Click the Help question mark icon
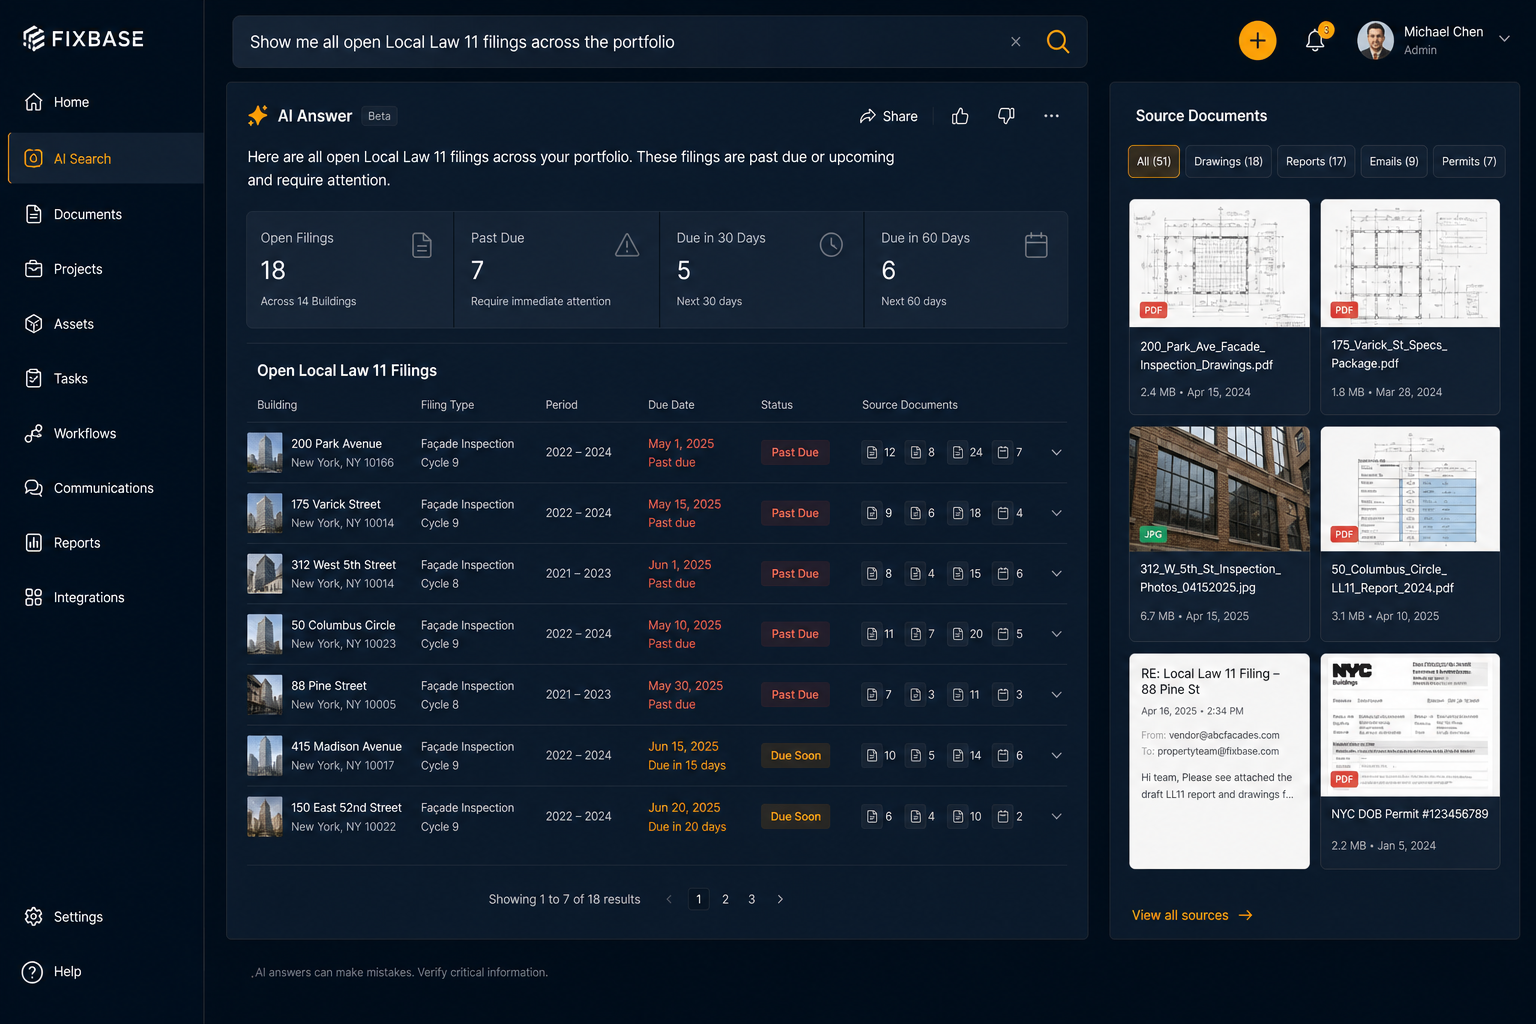Viewport: 1536px width, 1024px height. 33,972
